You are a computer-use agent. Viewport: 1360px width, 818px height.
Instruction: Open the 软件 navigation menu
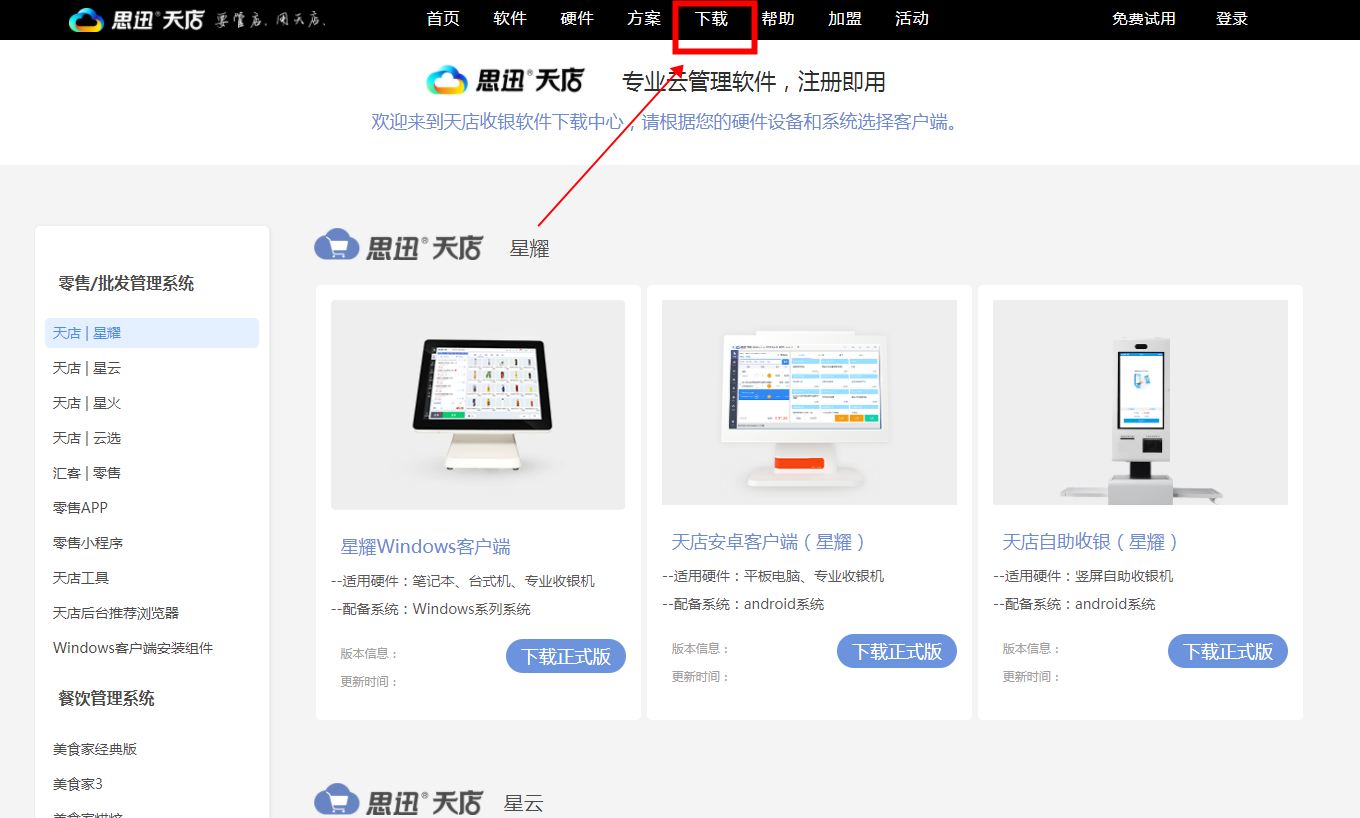coord(510,19)
